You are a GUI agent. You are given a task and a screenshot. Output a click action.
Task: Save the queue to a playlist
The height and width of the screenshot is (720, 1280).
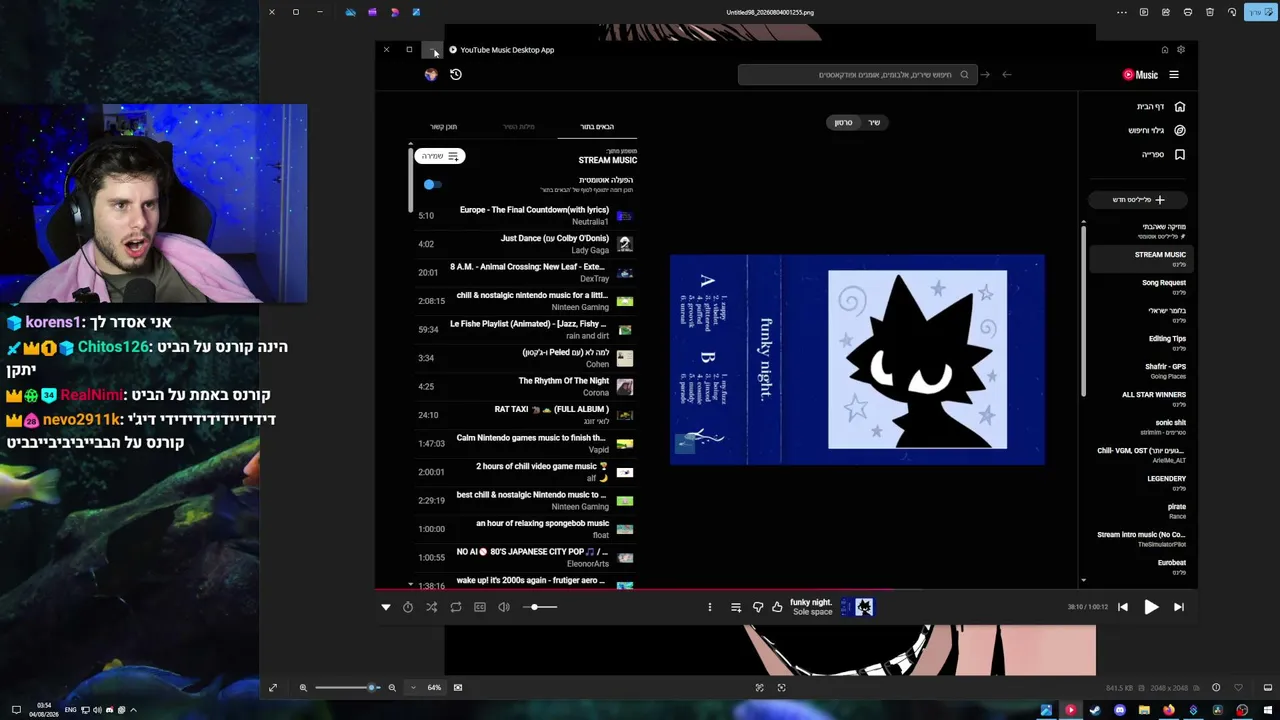pyautogui.click(x=440, y=156)
